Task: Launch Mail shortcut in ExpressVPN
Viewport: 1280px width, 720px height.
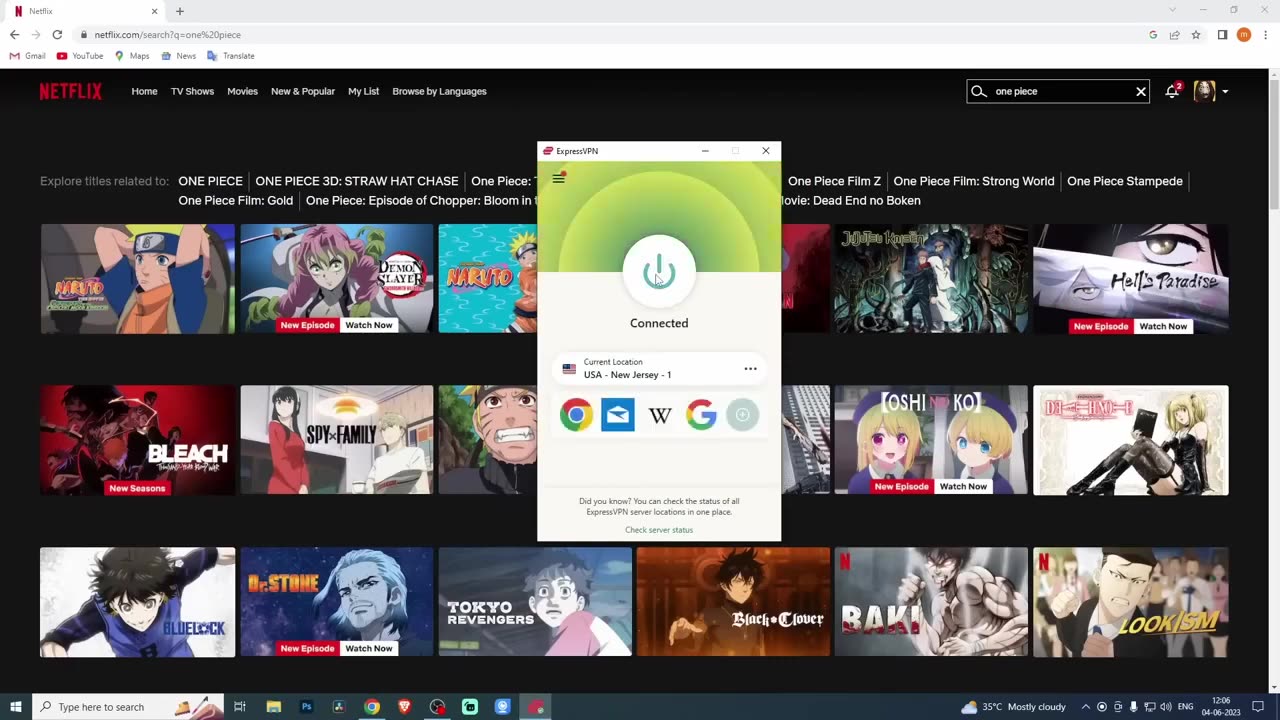Action: click(x=617, y=414)
